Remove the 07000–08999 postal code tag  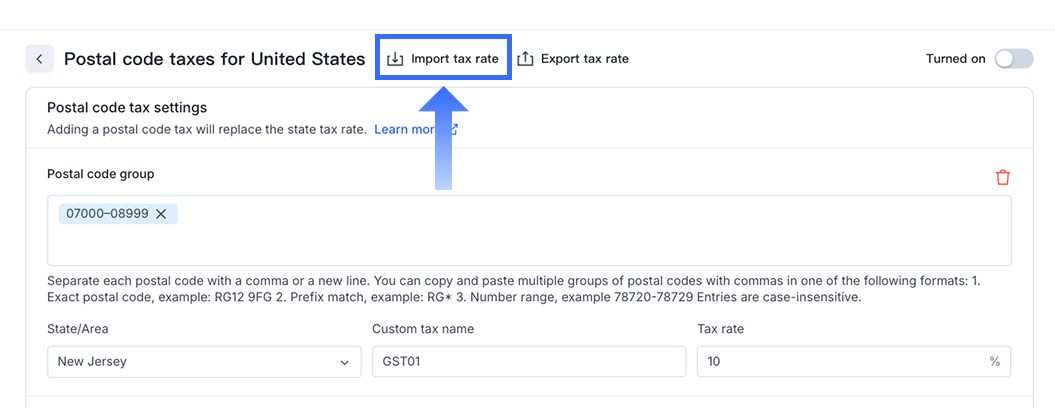click(x=161, y=214)
